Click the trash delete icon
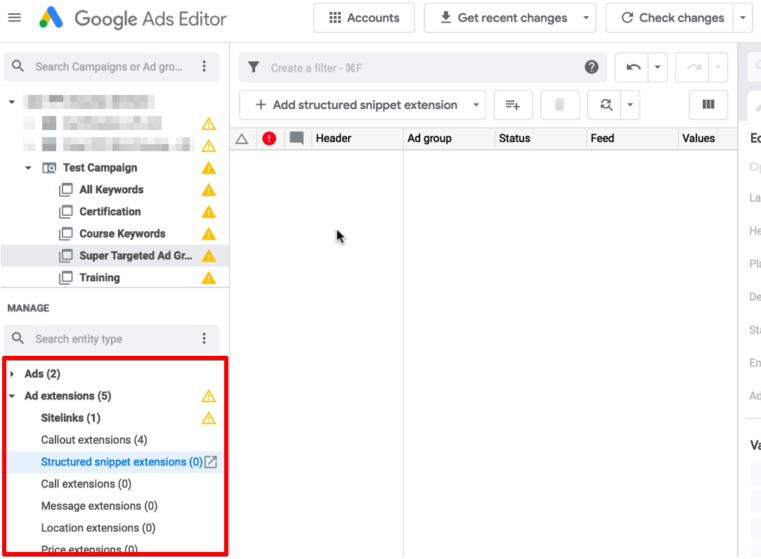The image size is (761, 559). [560, 105]
